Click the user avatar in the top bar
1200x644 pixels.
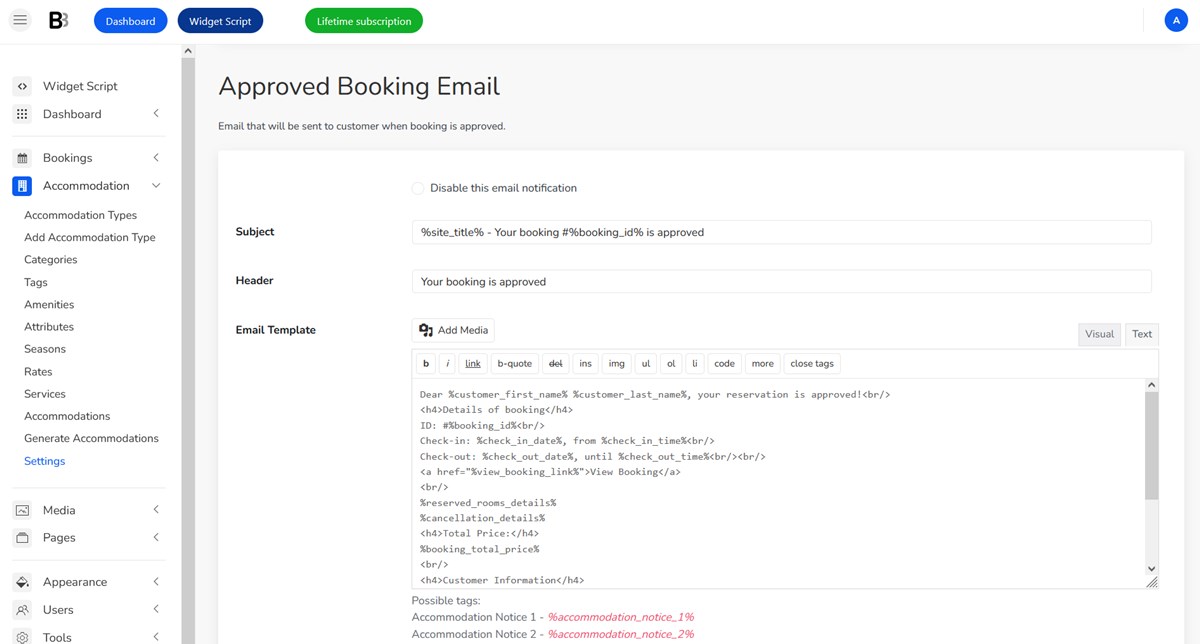point(1176,19)
